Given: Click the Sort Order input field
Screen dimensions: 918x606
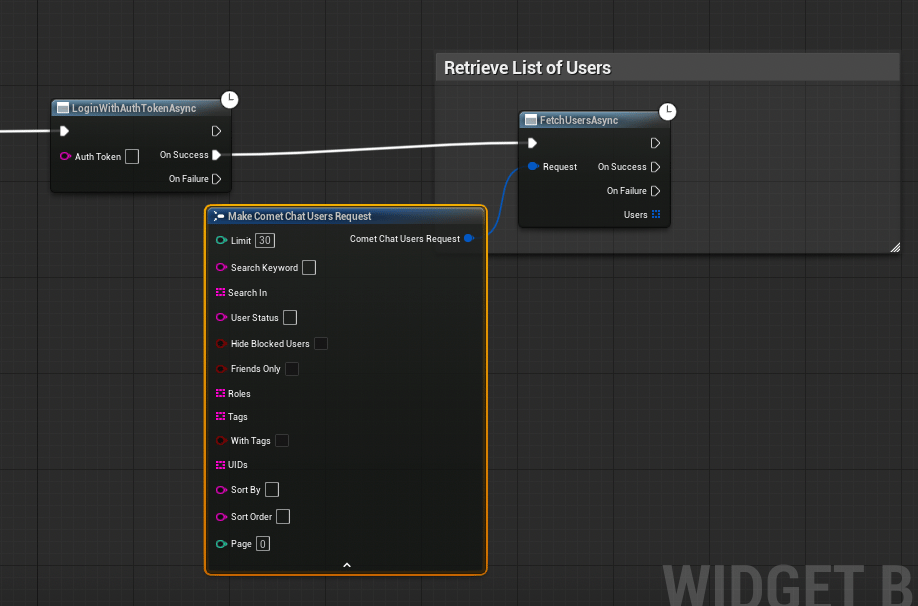Looking at the screenshot, I should click(283, 516).
